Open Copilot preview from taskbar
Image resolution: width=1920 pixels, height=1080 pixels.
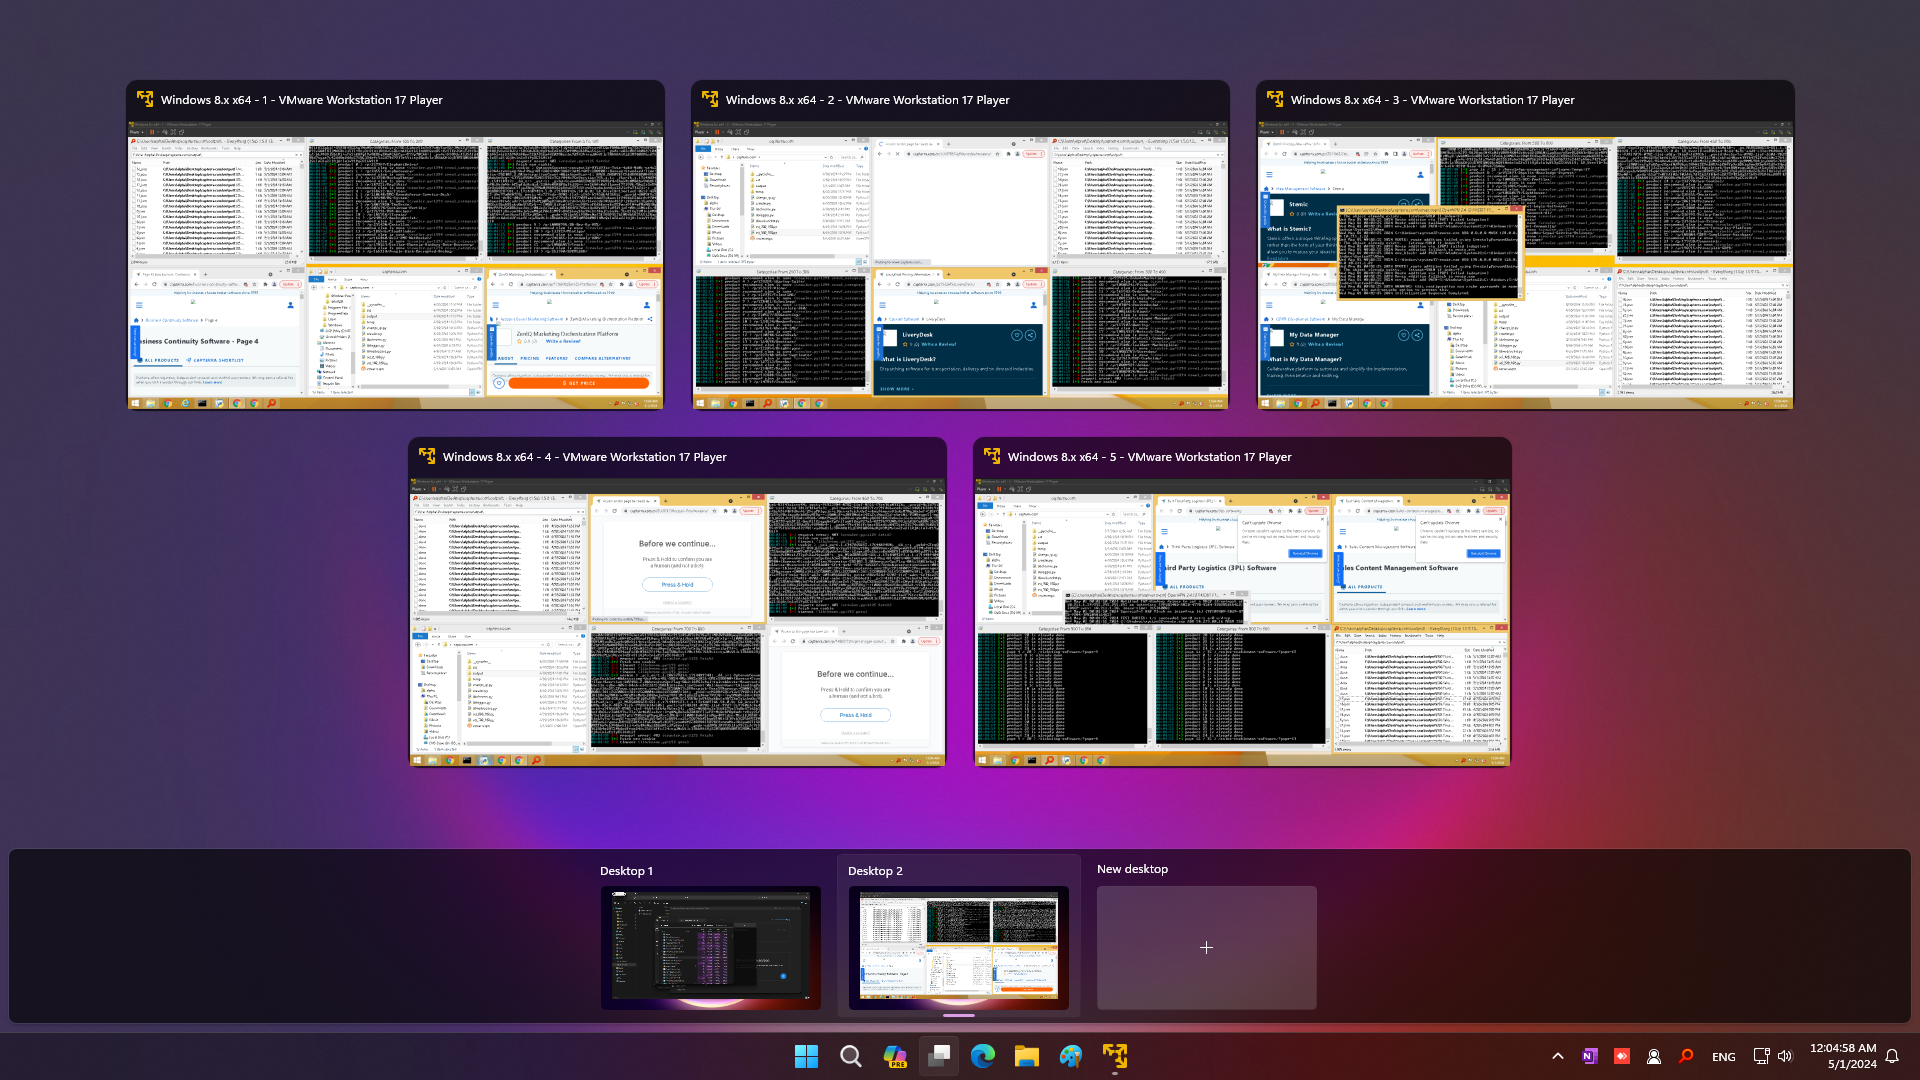[894, 1056]
